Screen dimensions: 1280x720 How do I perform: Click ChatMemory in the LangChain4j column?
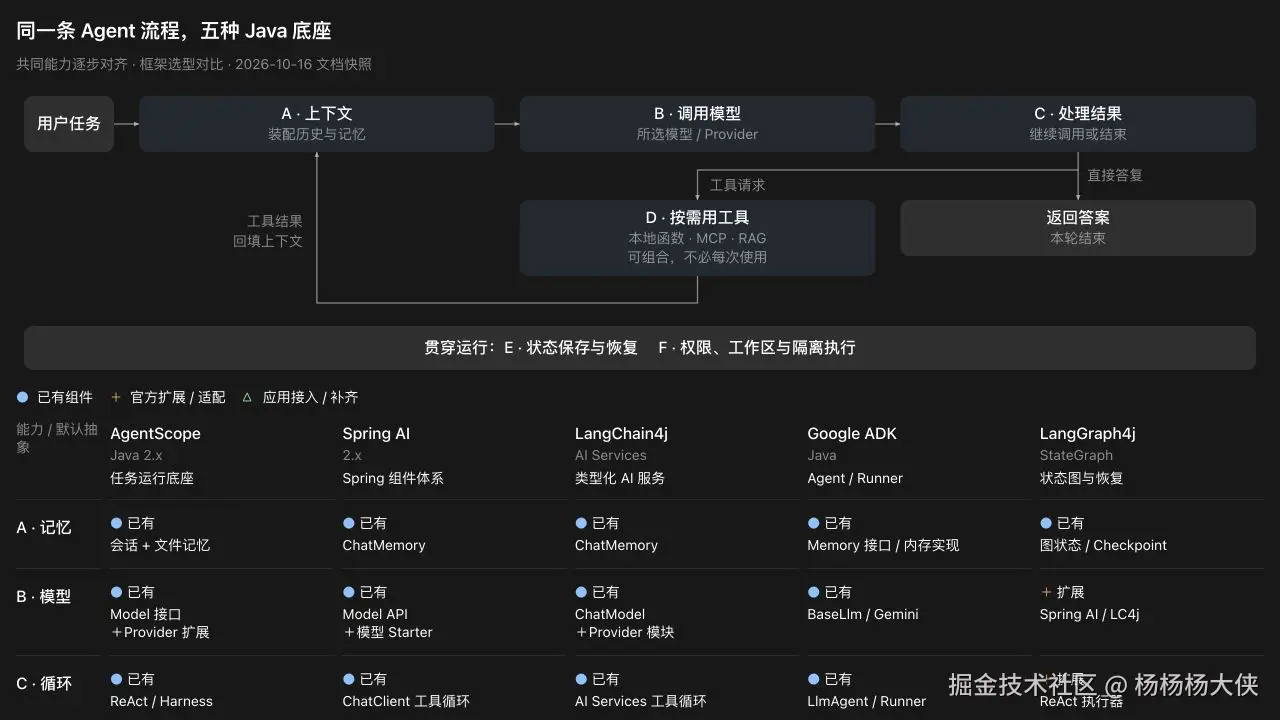click(616, 545)
